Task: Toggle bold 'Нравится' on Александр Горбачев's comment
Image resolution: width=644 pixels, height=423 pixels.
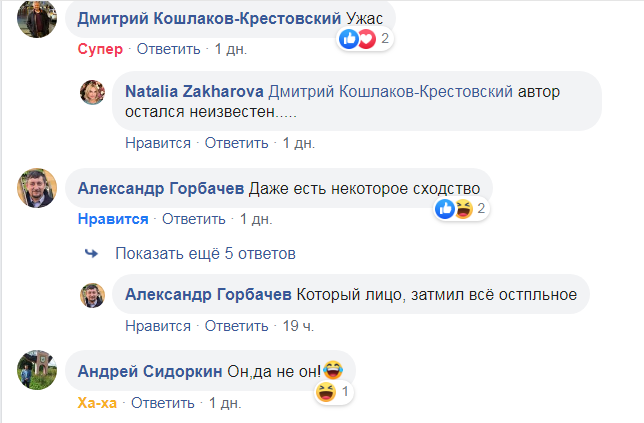Action: (113, 219)
